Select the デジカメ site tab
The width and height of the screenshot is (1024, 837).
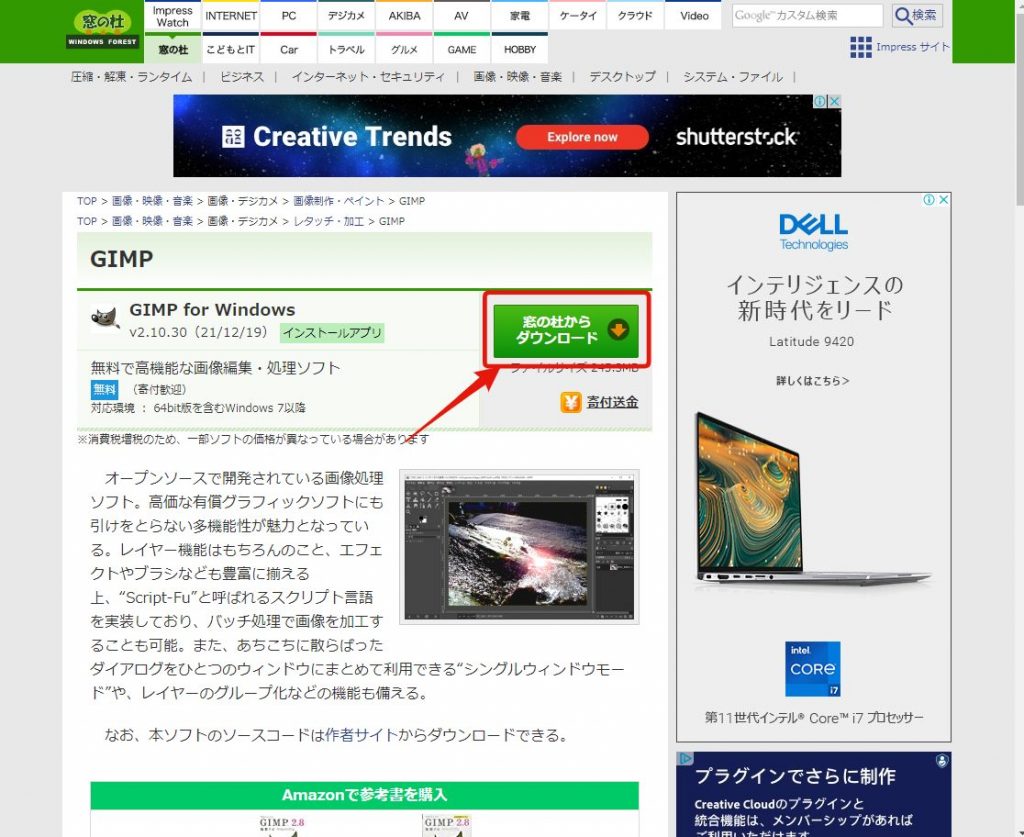click(x=346, y=16)
